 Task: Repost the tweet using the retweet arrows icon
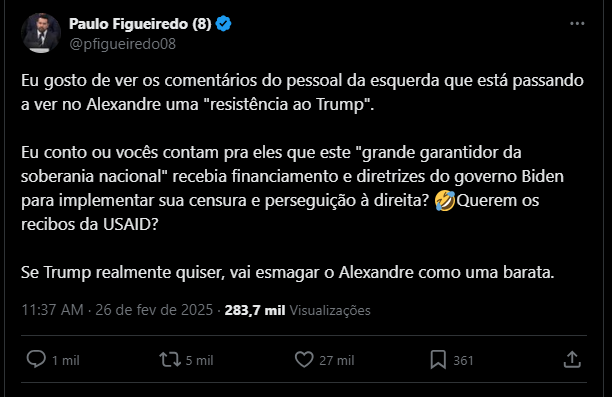170,360
